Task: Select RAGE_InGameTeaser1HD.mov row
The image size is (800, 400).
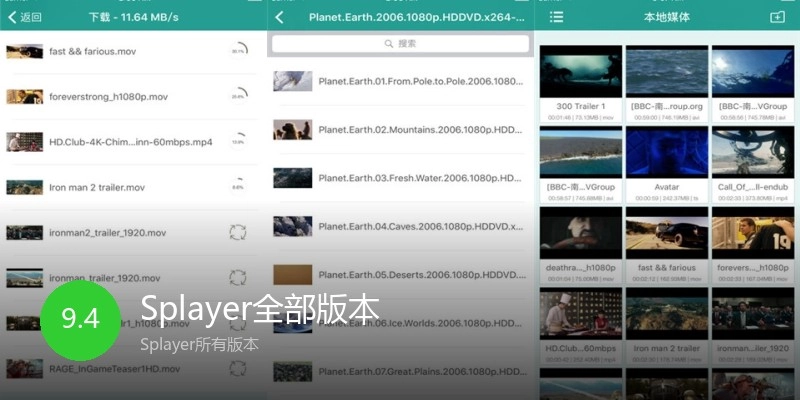Action: [133, 368]
